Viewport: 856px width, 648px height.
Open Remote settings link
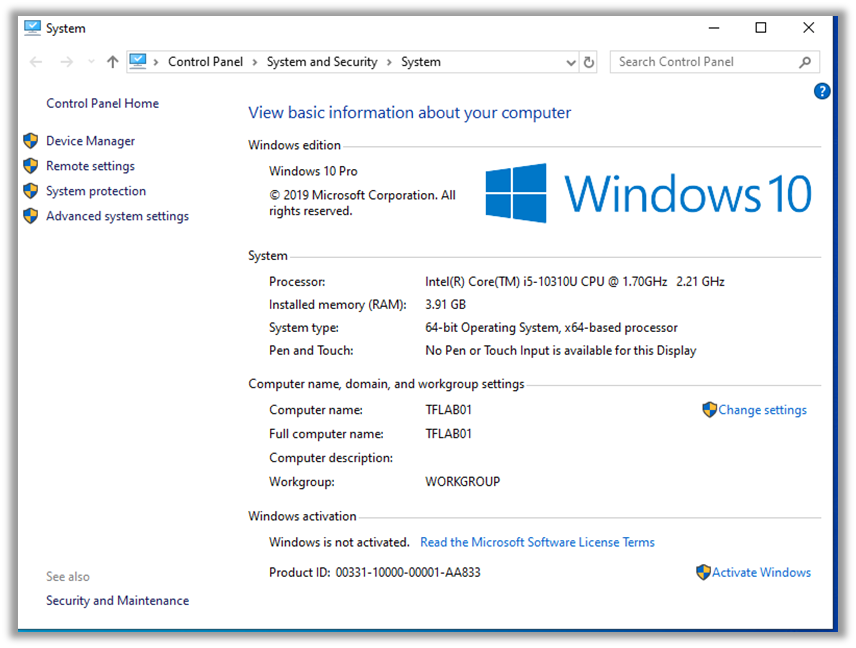click(90, 166)
